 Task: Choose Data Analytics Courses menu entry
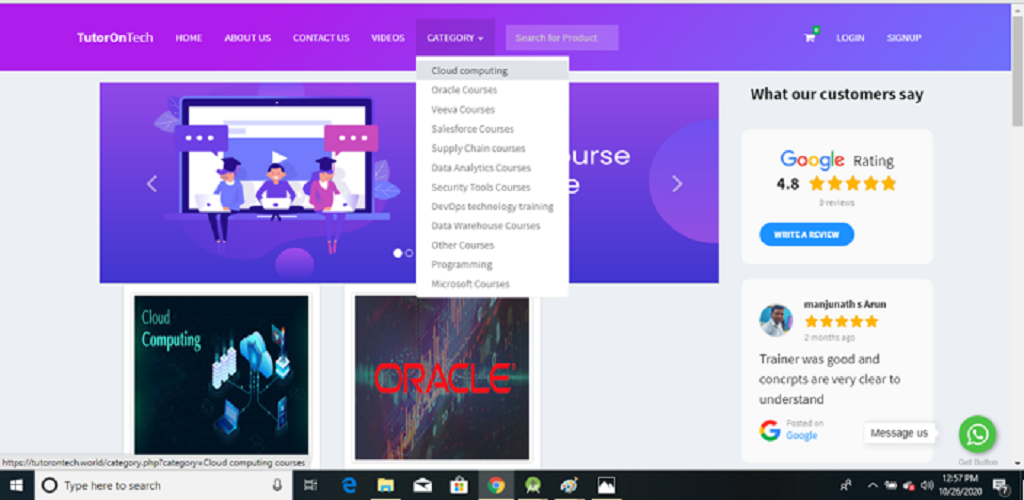point(492,168)
